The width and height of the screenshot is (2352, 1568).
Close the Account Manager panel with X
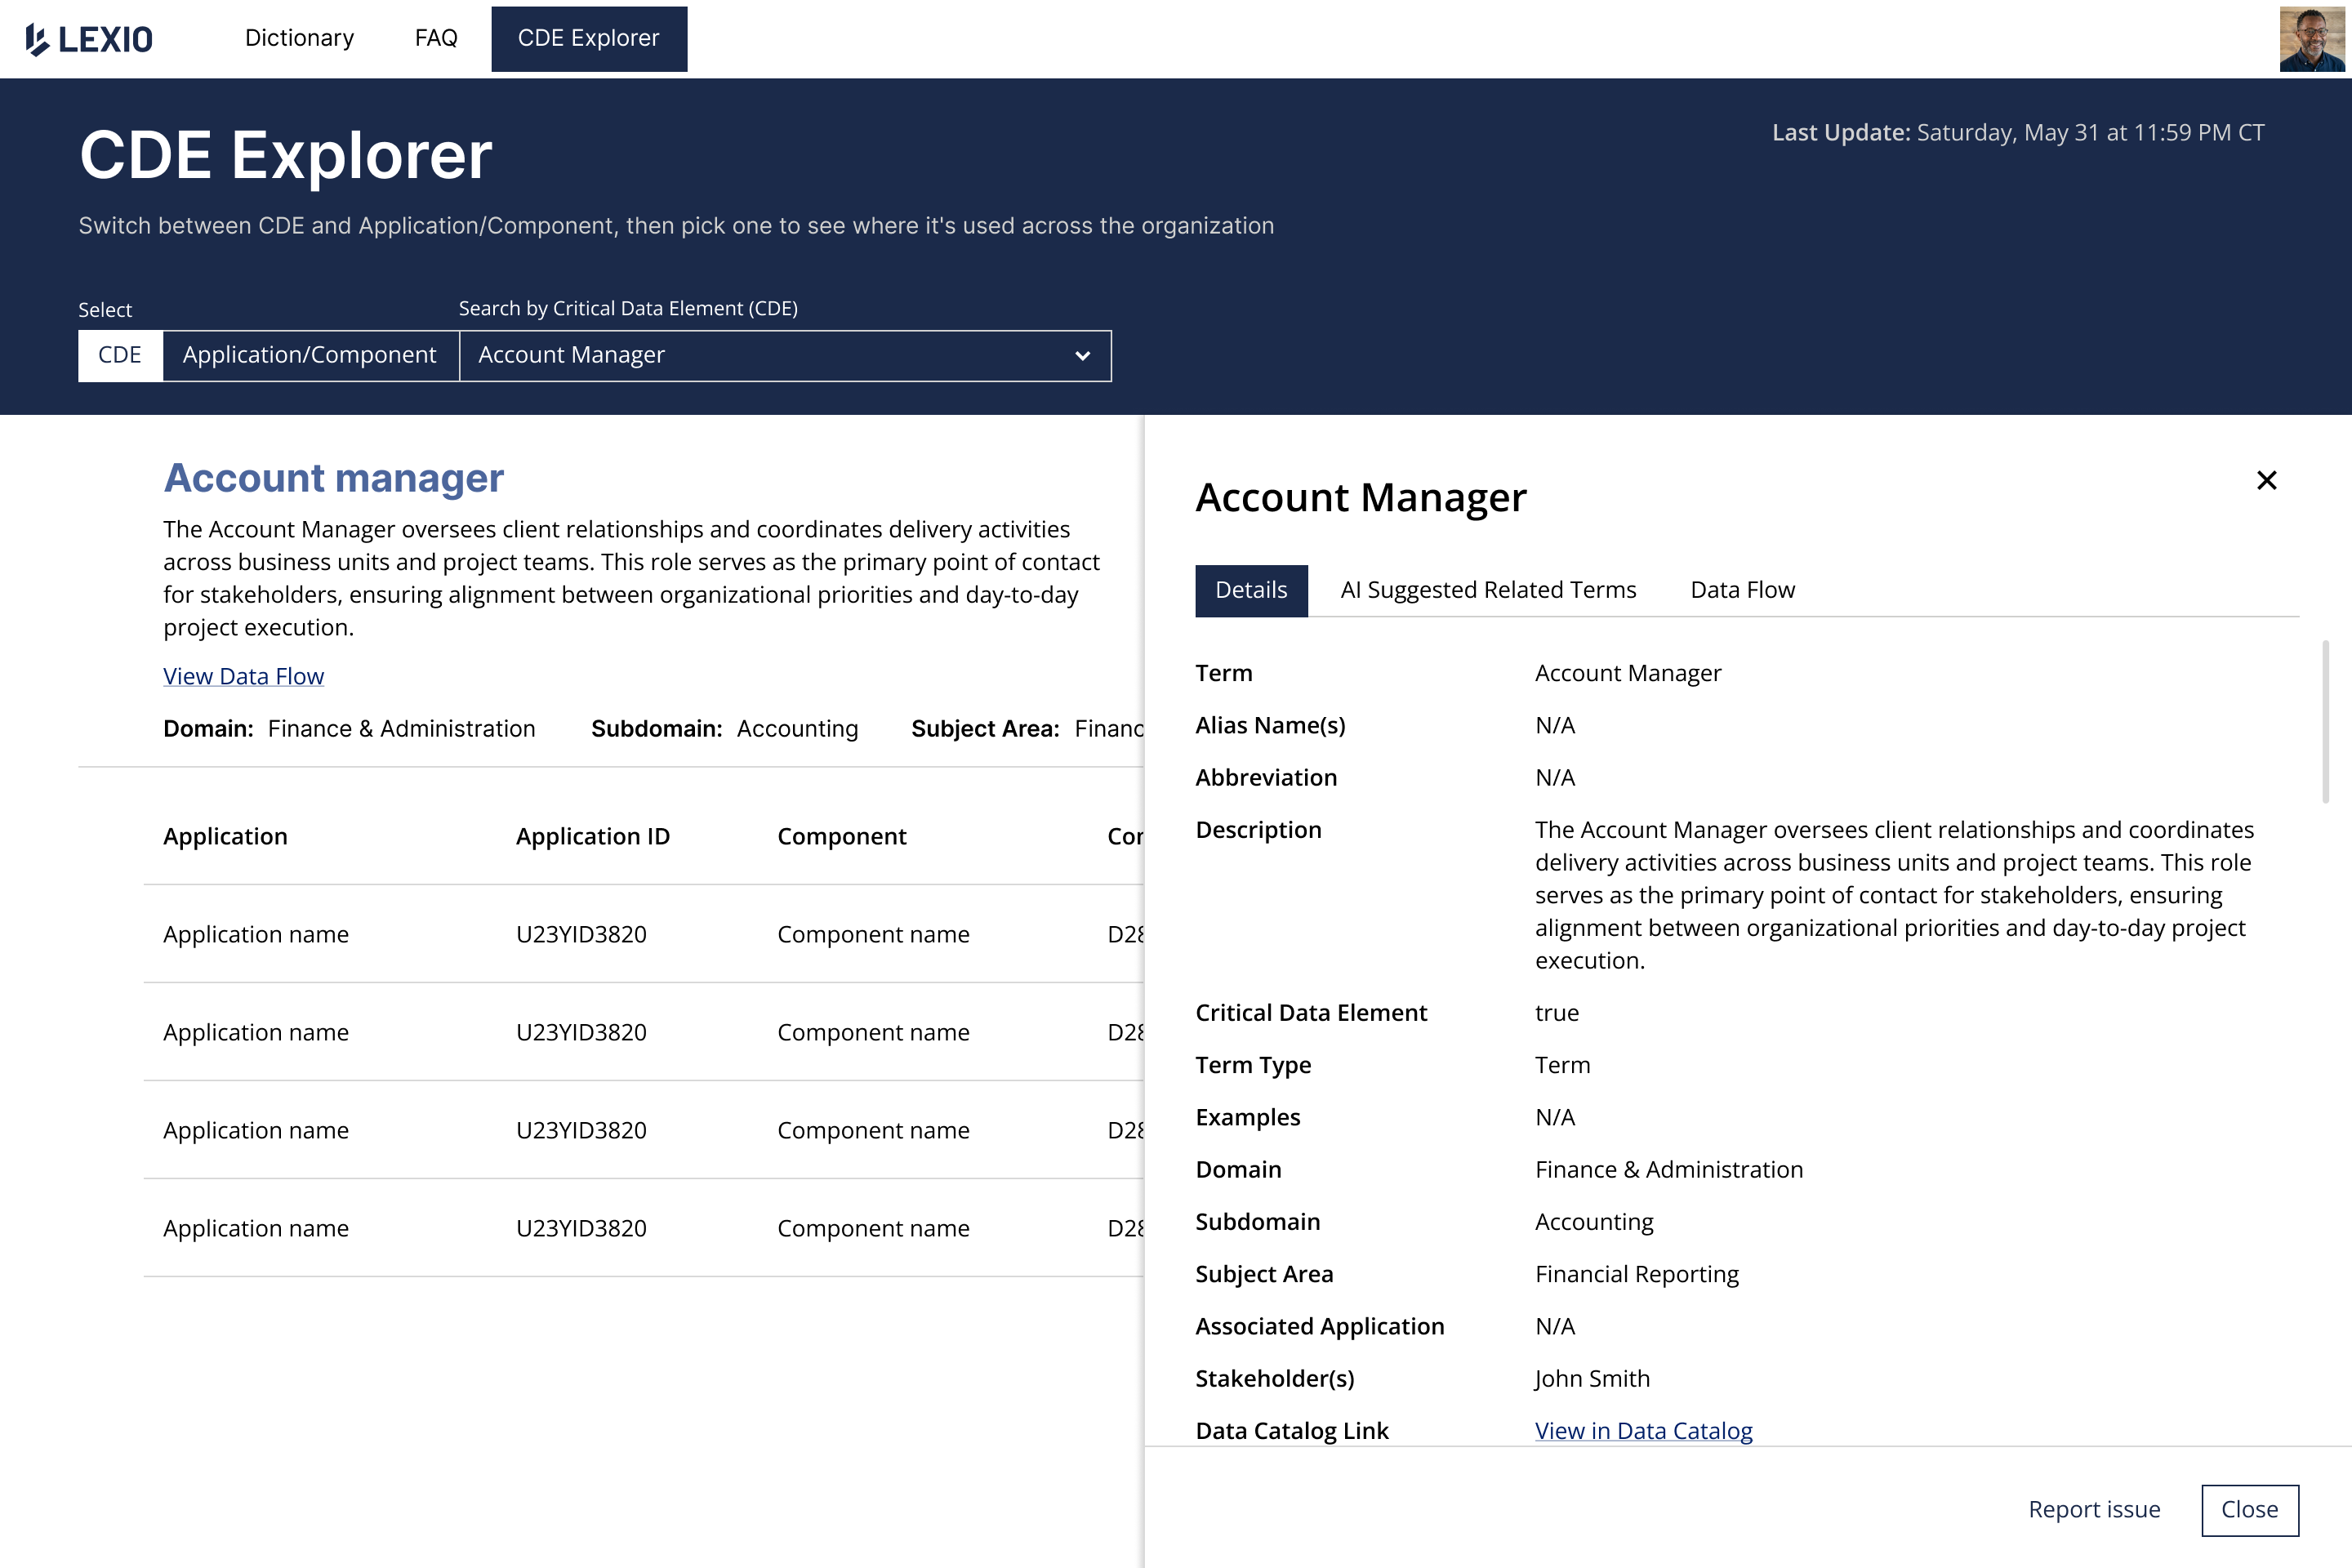tap(2266, 481)
